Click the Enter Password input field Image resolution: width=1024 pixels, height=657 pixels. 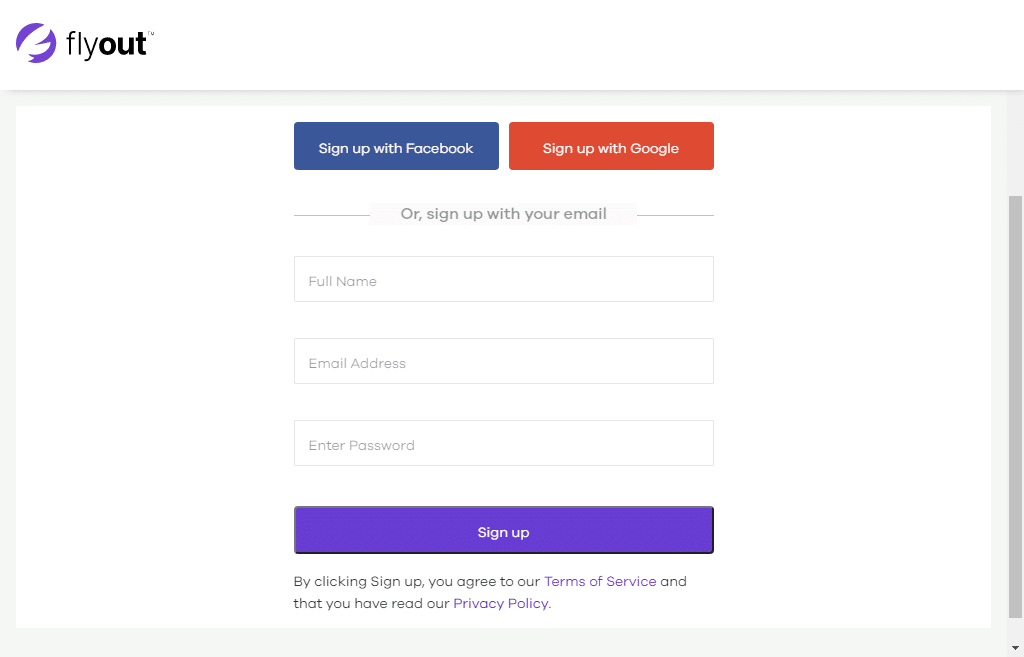point(503,443)
